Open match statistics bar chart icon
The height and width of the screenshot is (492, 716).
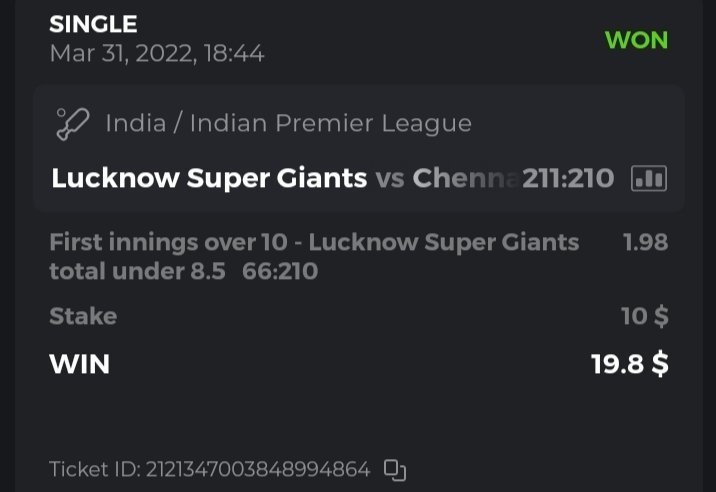(x=649, y=179)
